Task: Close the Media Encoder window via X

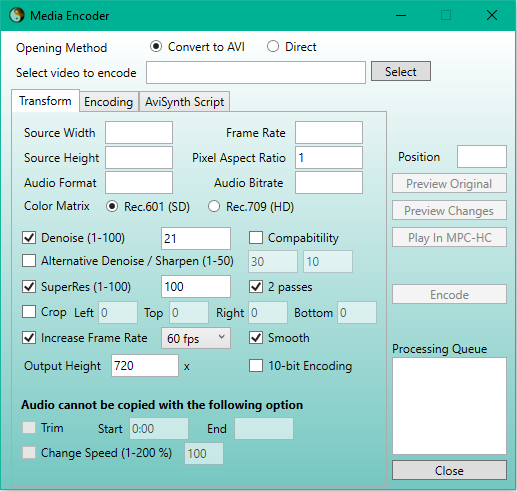Action: [492, 15]
